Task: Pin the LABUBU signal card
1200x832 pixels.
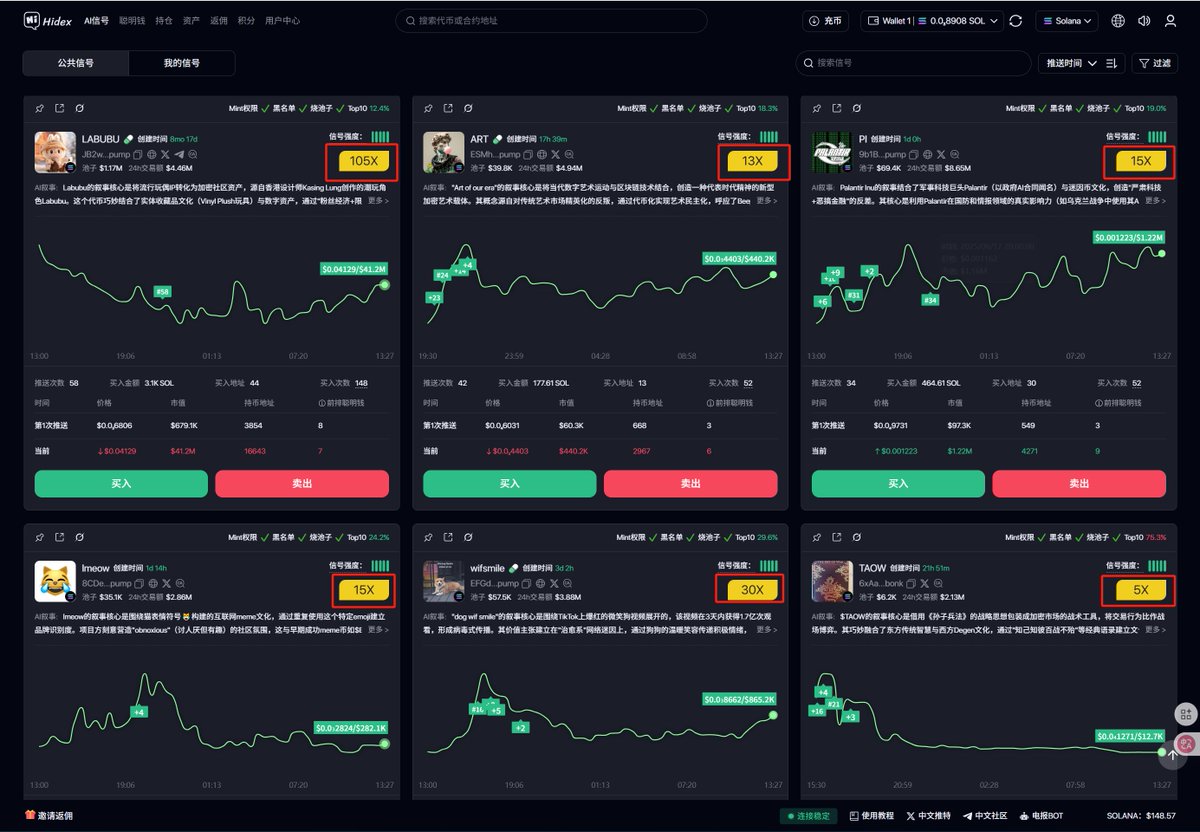Action: [40, 108]
